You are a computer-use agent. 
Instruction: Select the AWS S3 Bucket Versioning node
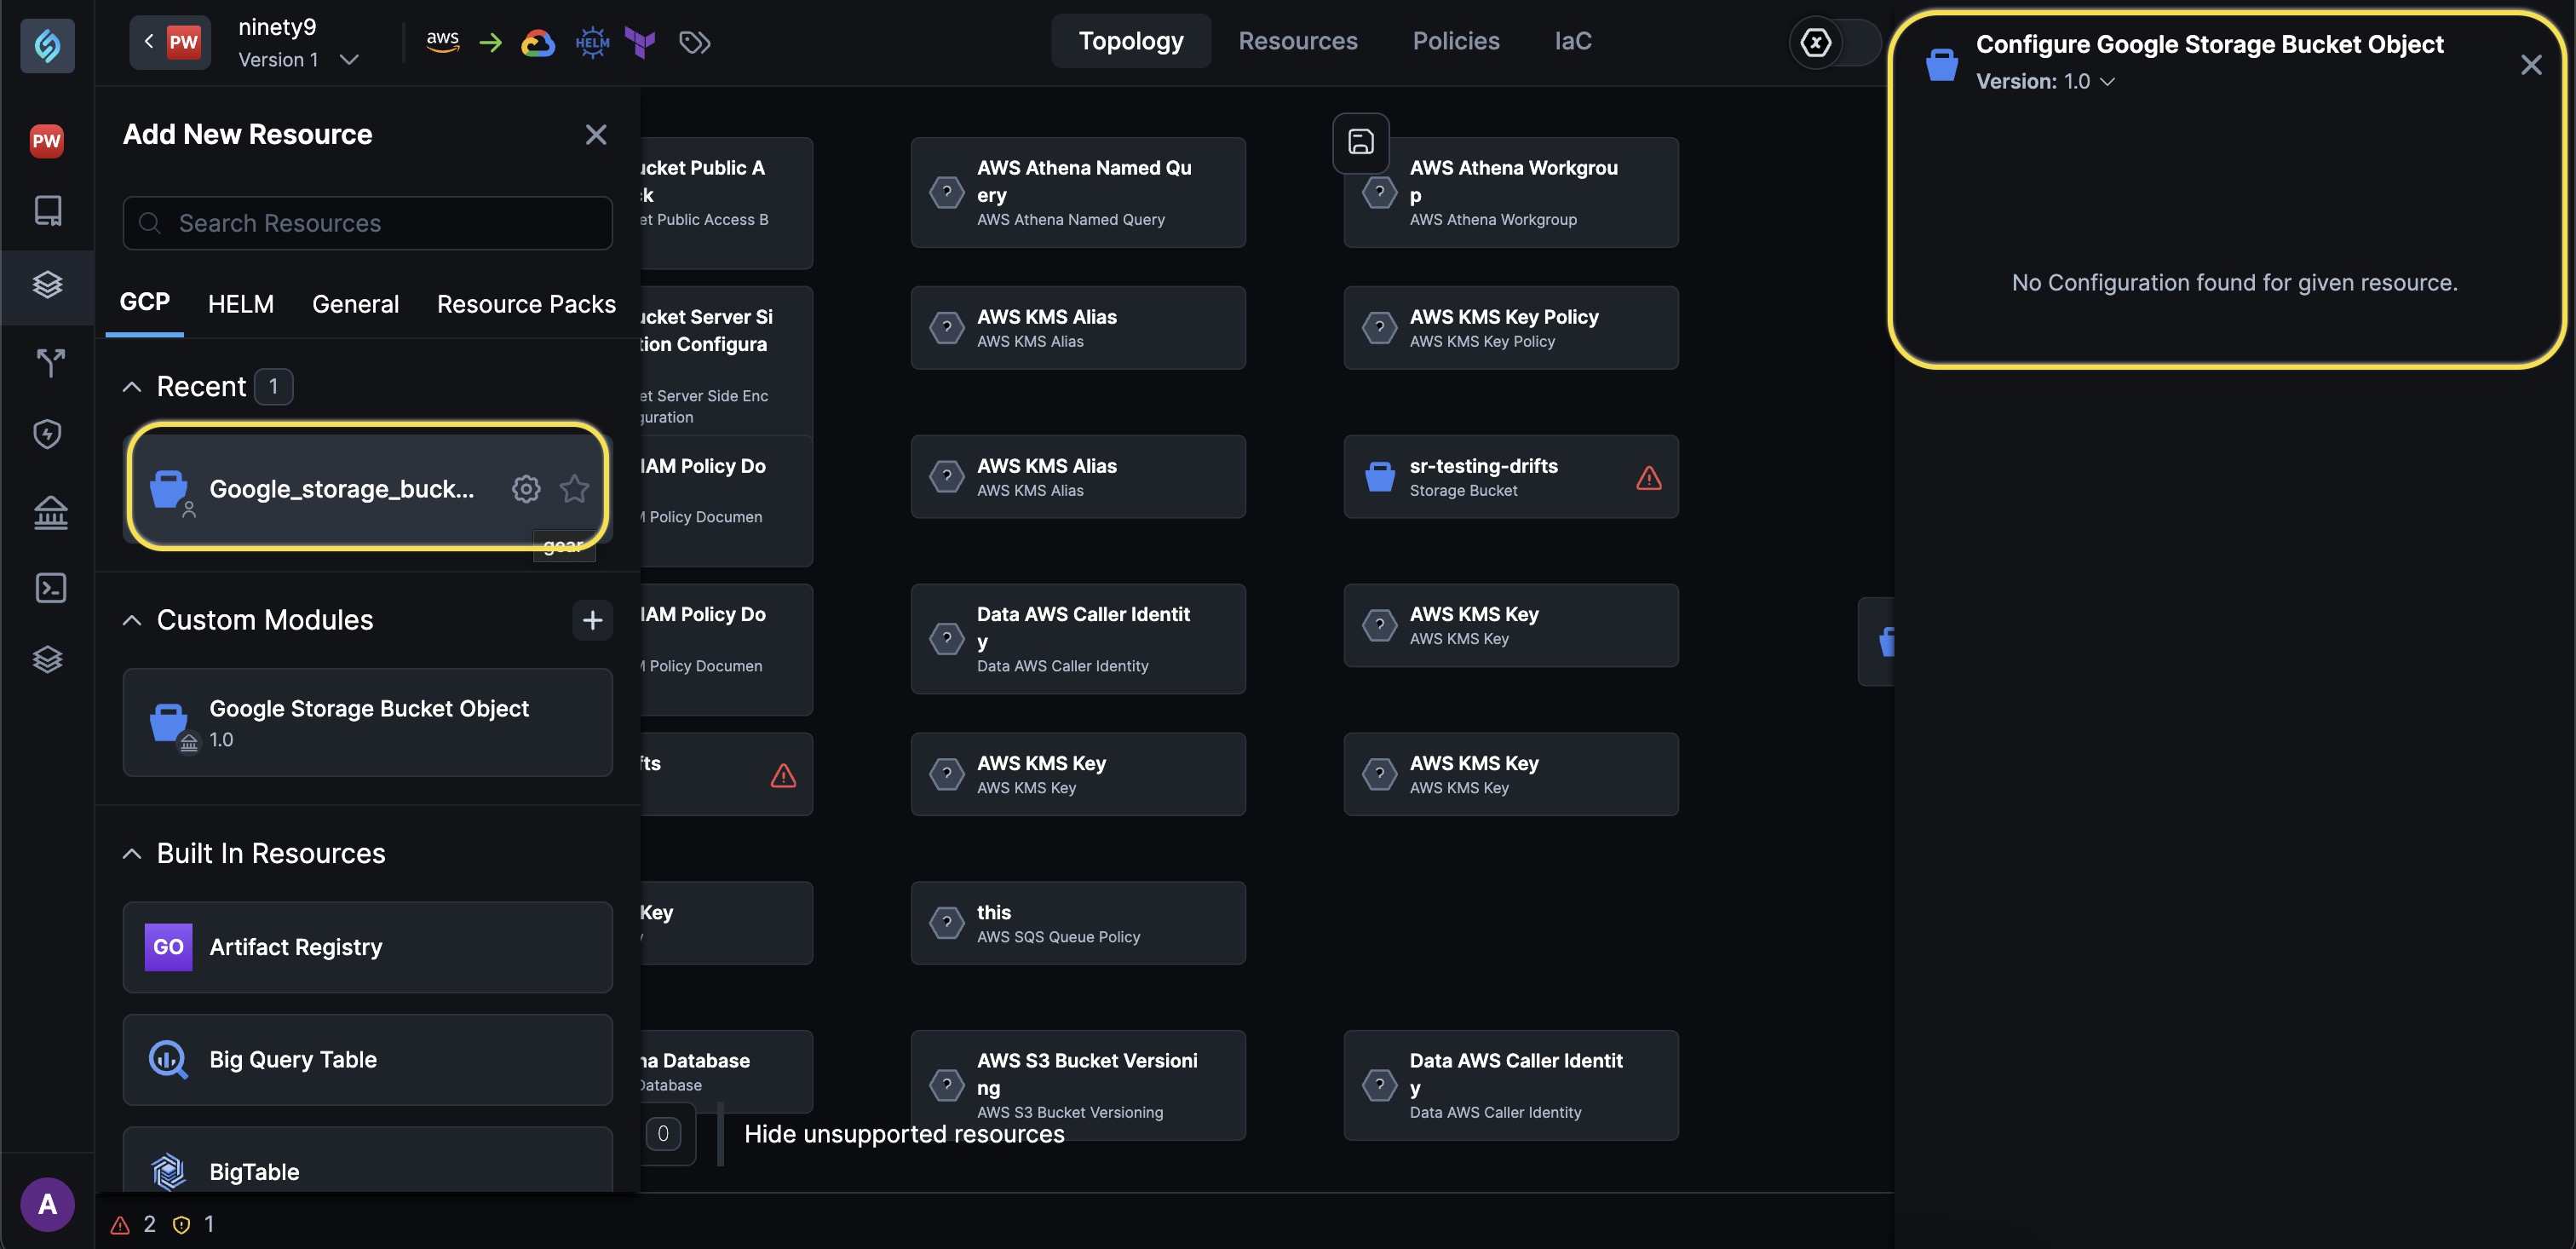point(1078,1085)
